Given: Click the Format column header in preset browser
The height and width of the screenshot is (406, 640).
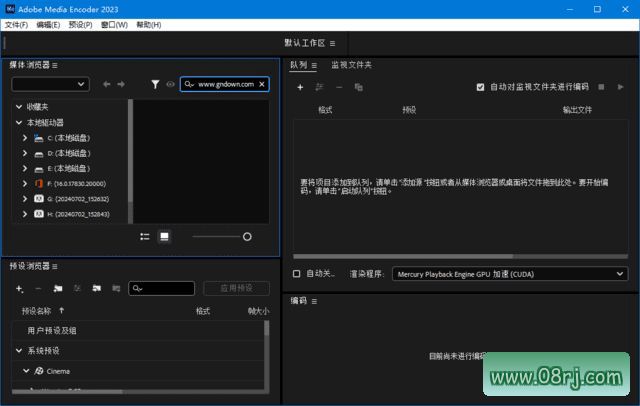Looking at the screenshot, I should click(x=203, y=311).
